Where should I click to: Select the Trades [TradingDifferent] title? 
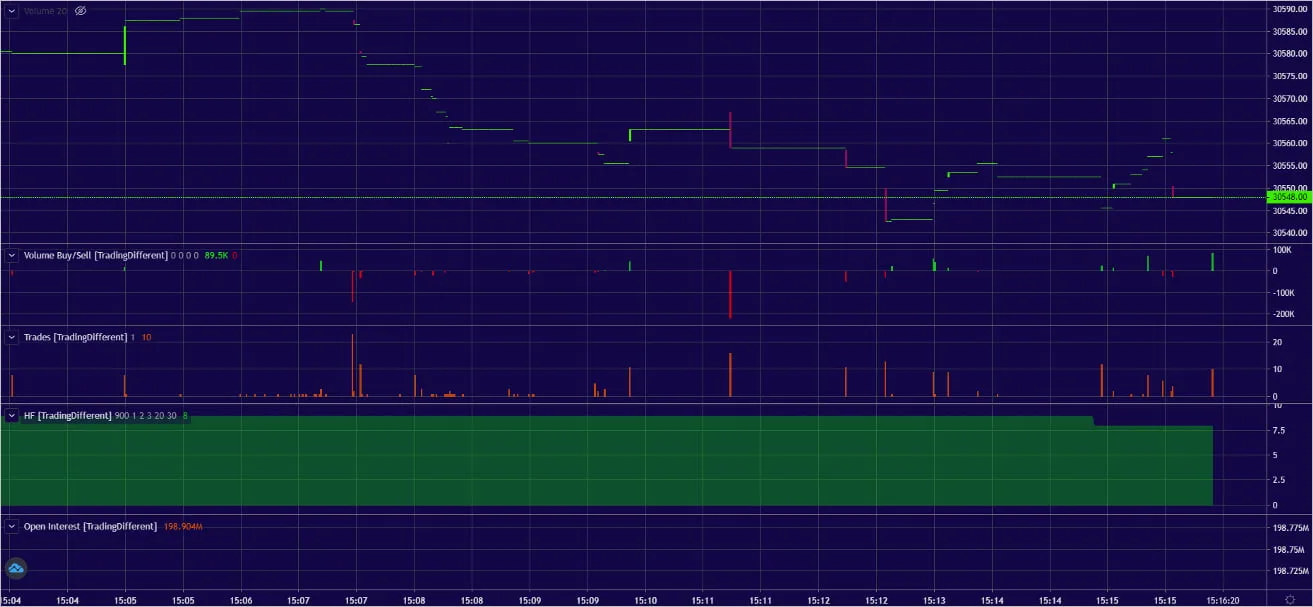(75, 337)
